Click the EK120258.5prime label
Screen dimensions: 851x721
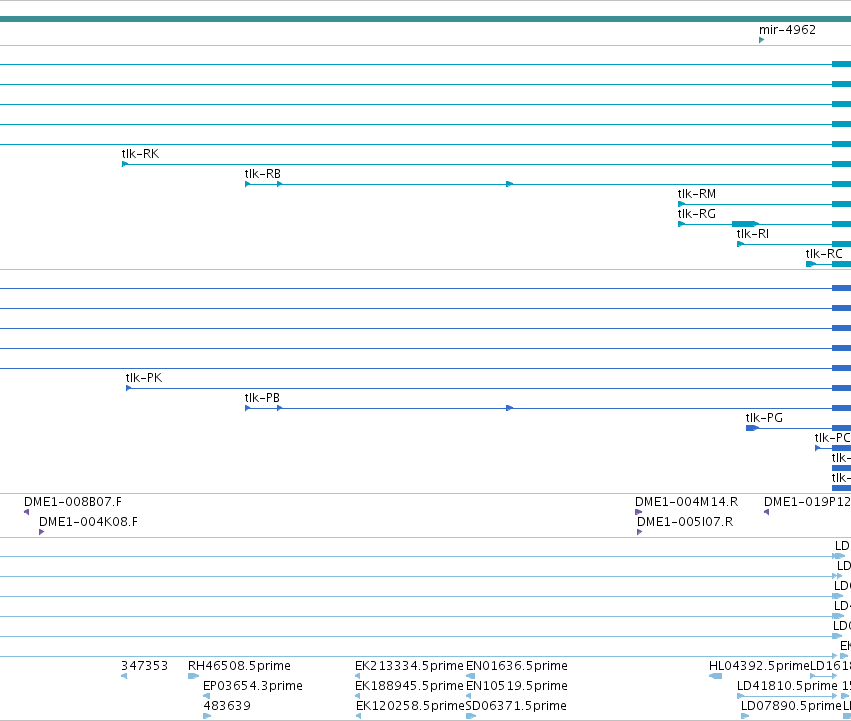tap(410, 706)
